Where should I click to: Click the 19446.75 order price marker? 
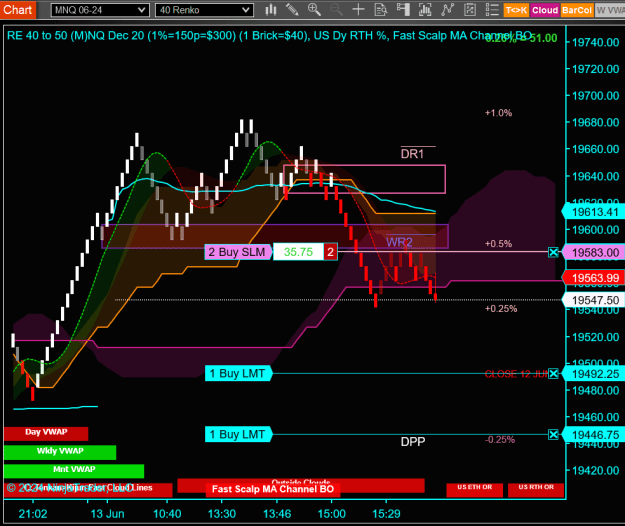click(x=594, y=435)
